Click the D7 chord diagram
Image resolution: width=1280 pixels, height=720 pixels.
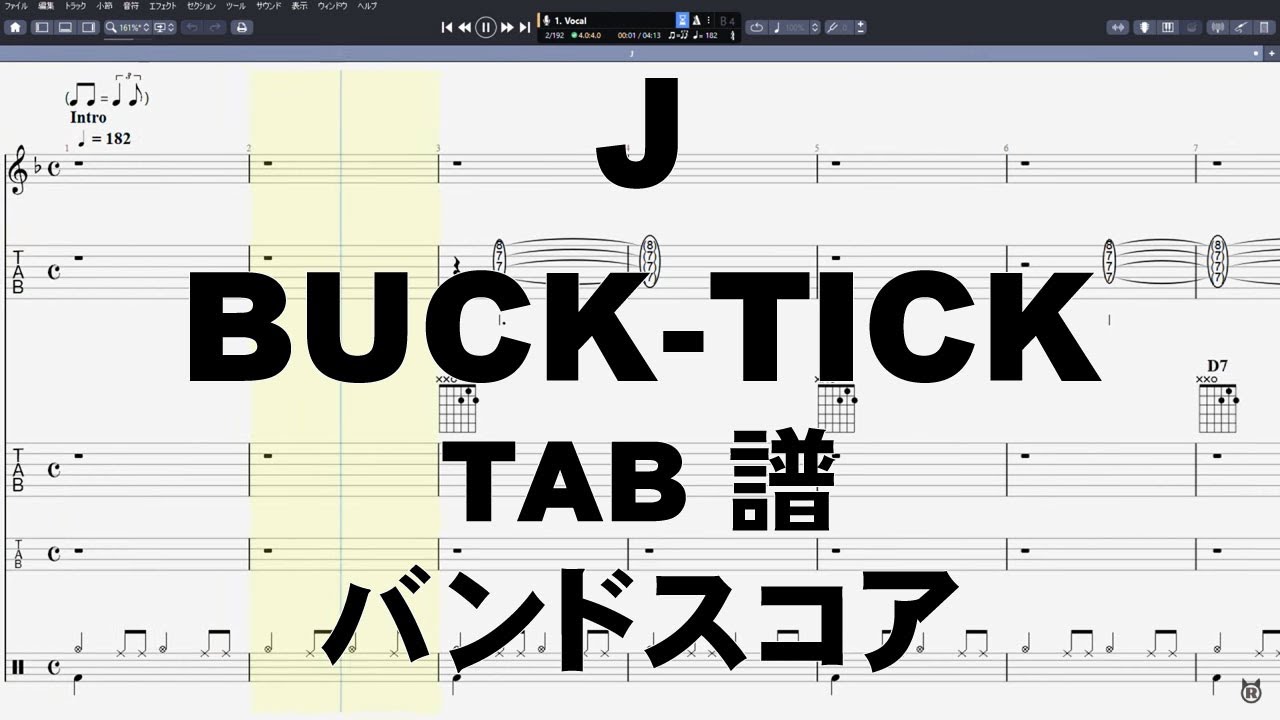coord(1217,400)
